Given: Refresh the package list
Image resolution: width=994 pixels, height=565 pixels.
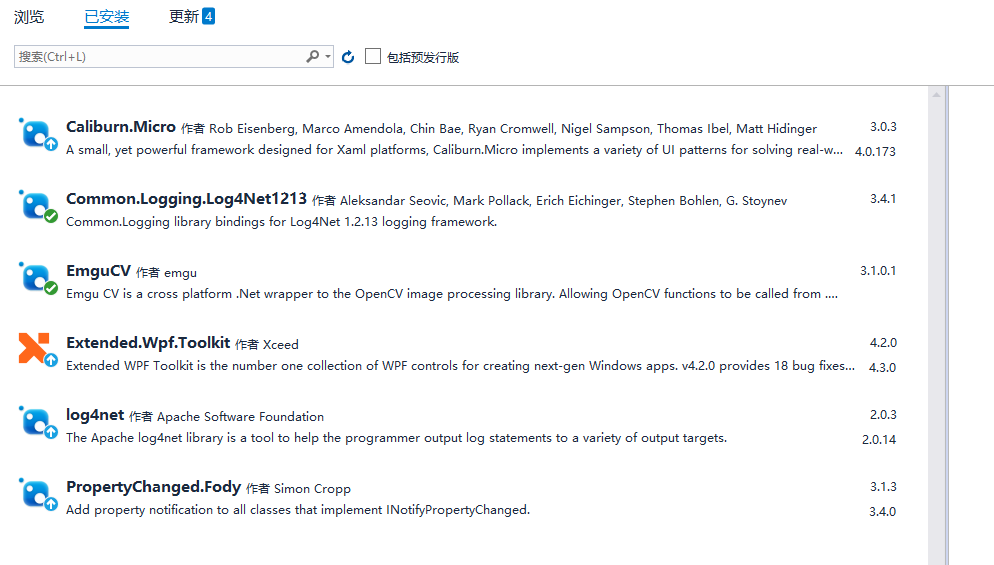Looking at the screenshot, I should (x=348, y=57).
